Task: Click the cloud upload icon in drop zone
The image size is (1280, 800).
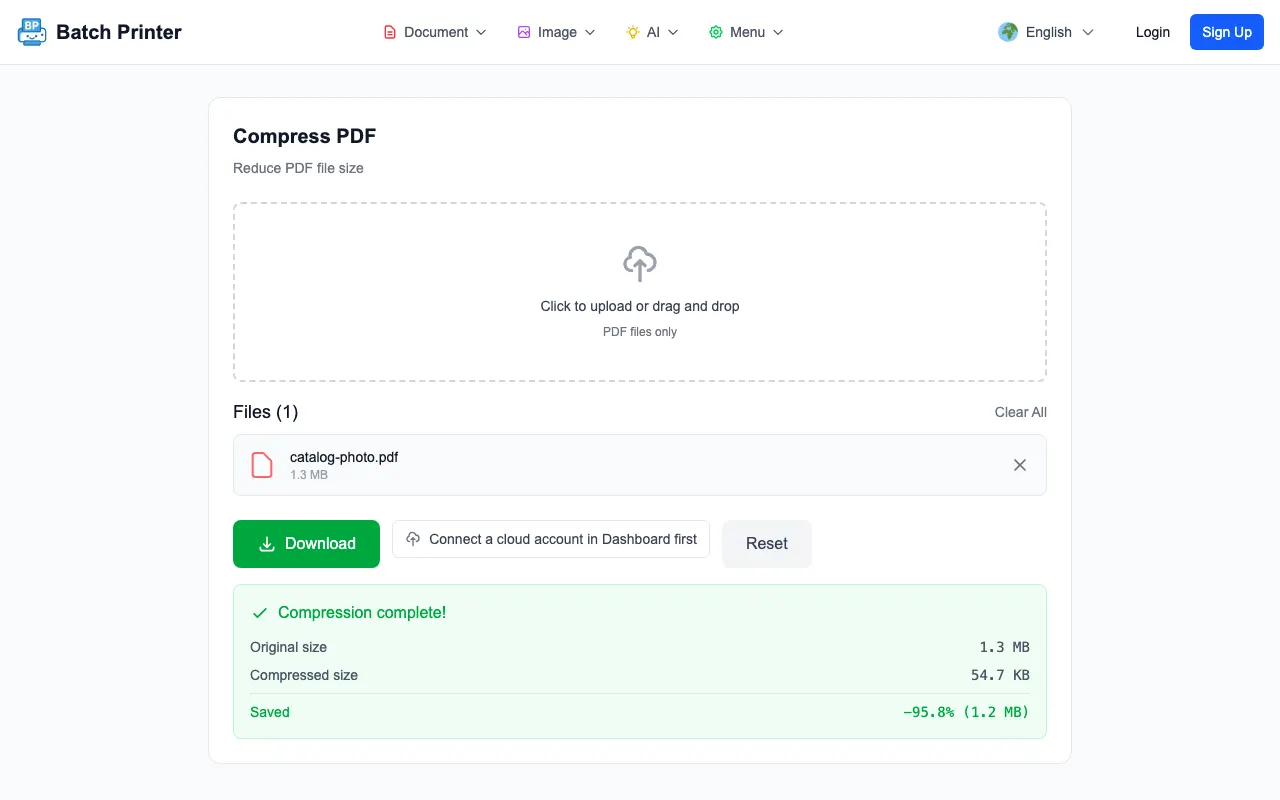Action: 640,264
